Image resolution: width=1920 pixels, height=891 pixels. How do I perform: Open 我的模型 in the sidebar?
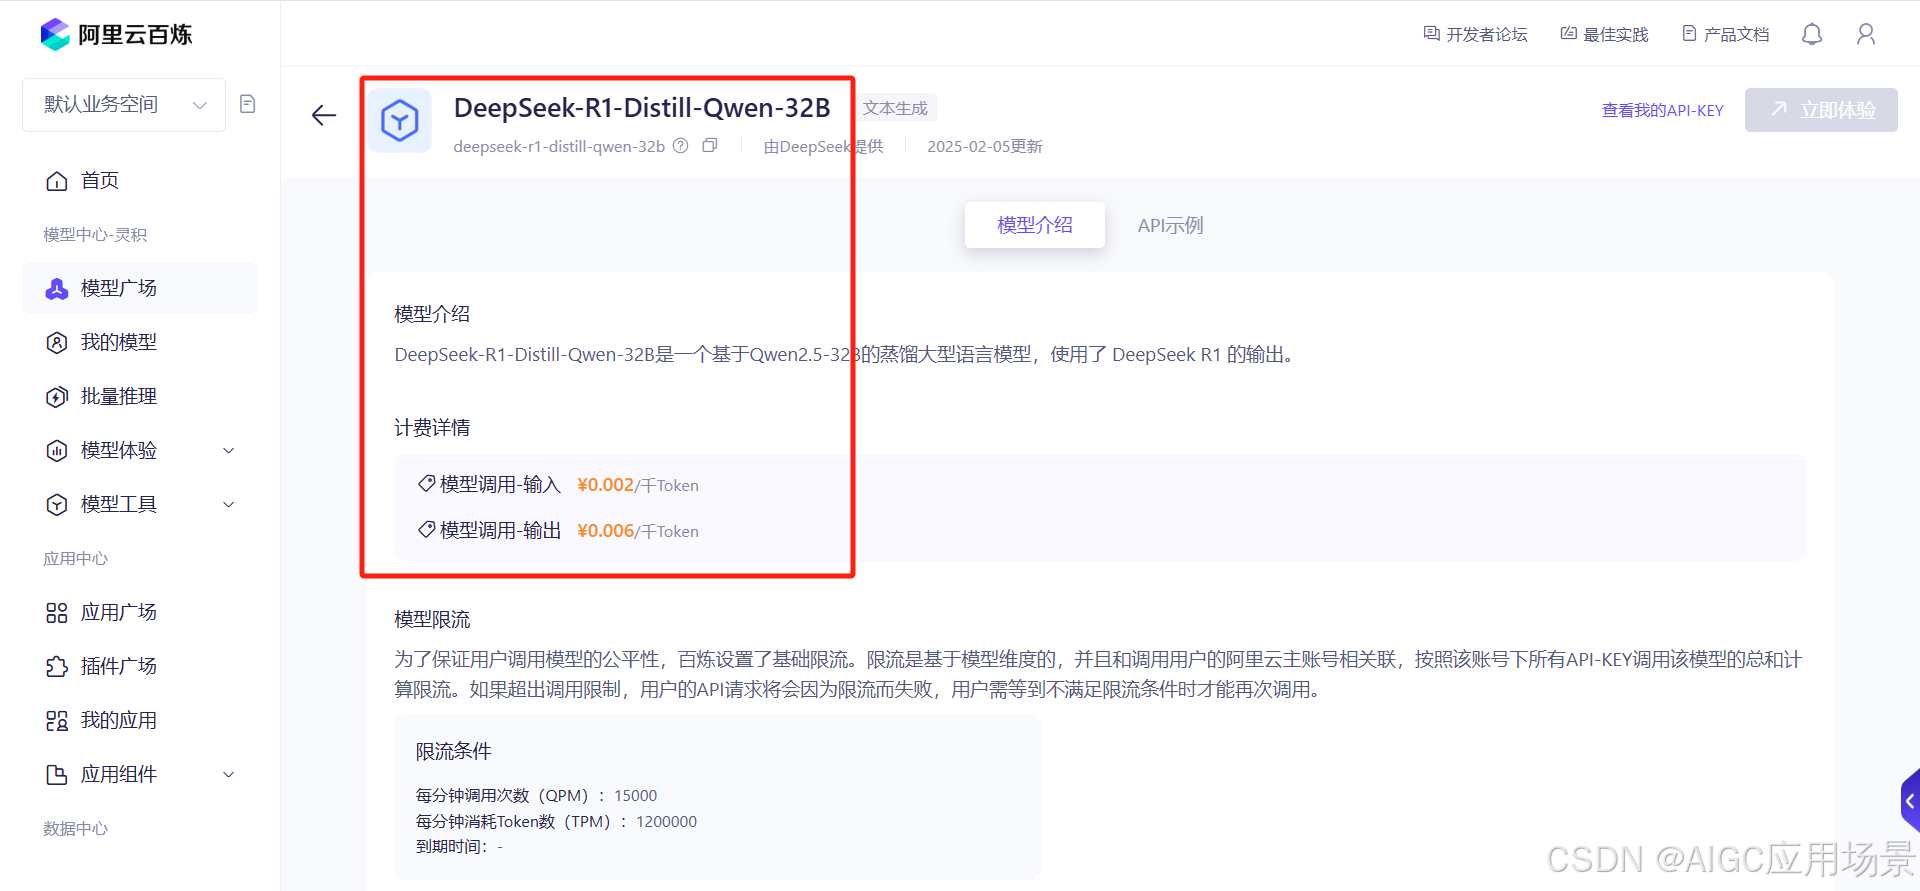coord(139,343)
